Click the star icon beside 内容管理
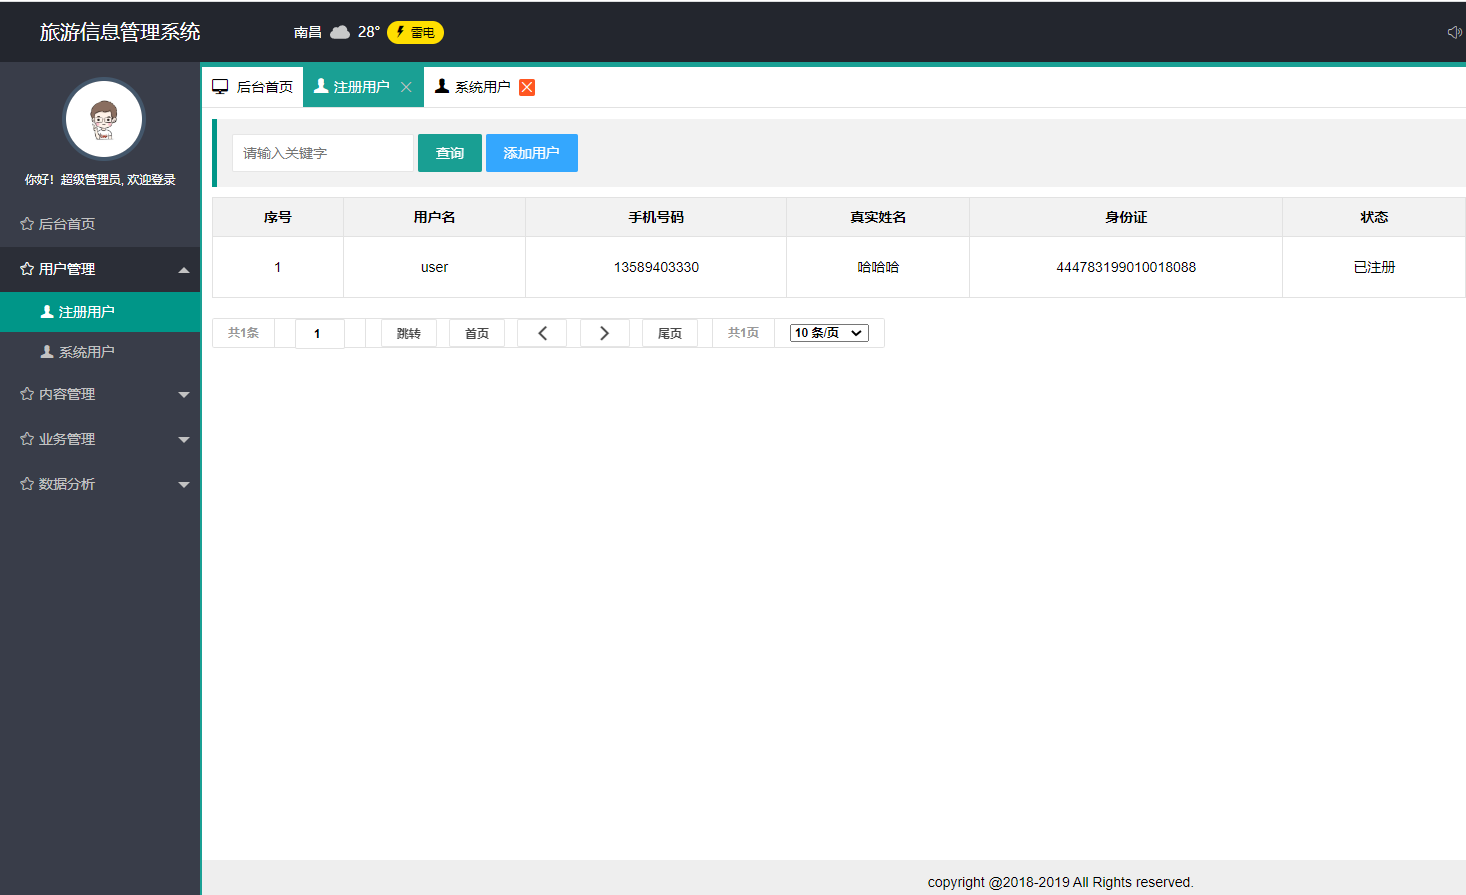This screenshot has height=895, width=1466. (x=27, y=394)
